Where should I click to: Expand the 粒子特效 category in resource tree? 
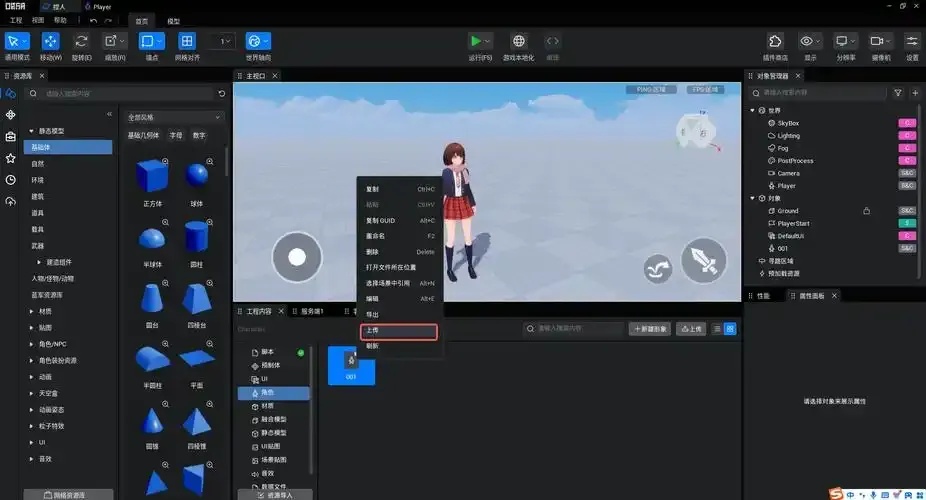click(31, 426)
